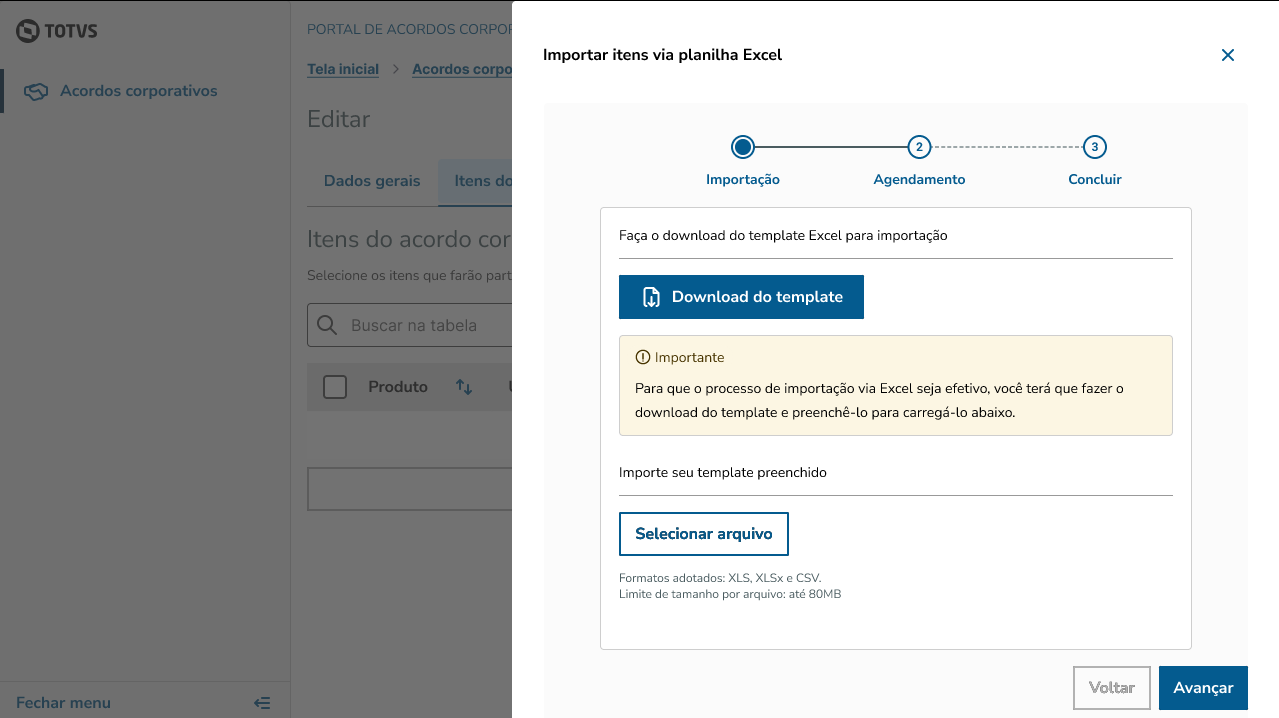The image size is (1279, 718).
Task: Close the Excel import dialog
Action: pos(1228,55)
